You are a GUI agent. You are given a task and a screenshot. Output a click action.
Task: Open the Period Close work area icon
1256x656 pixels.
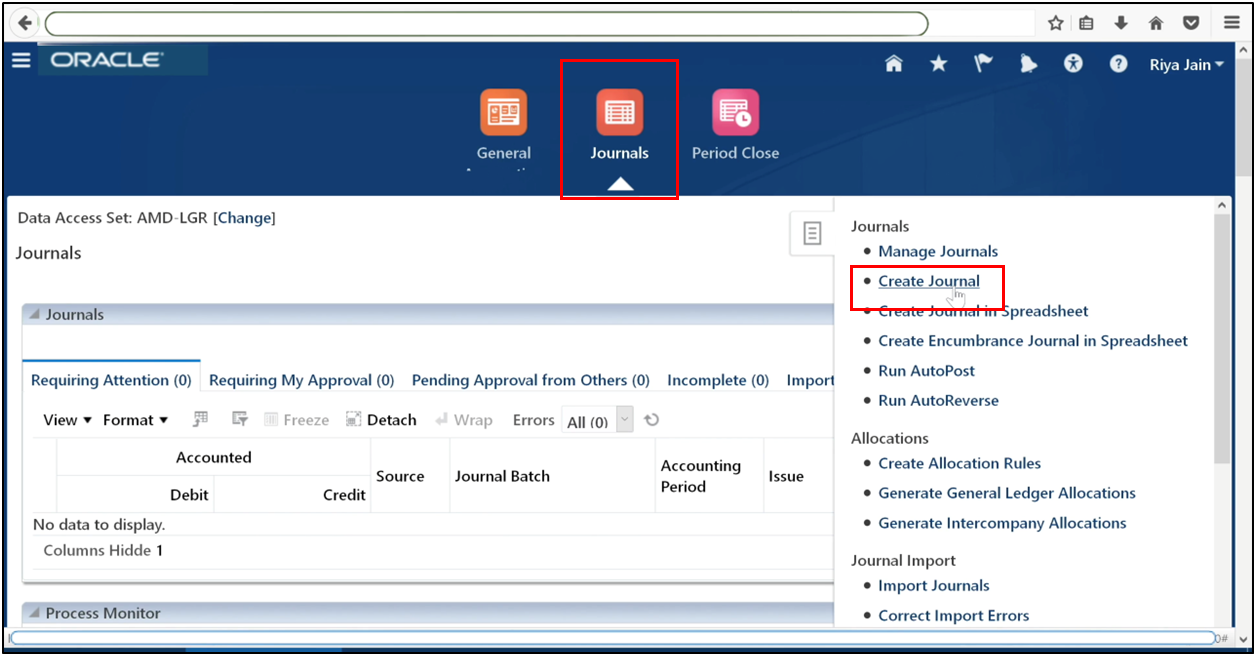735,112
